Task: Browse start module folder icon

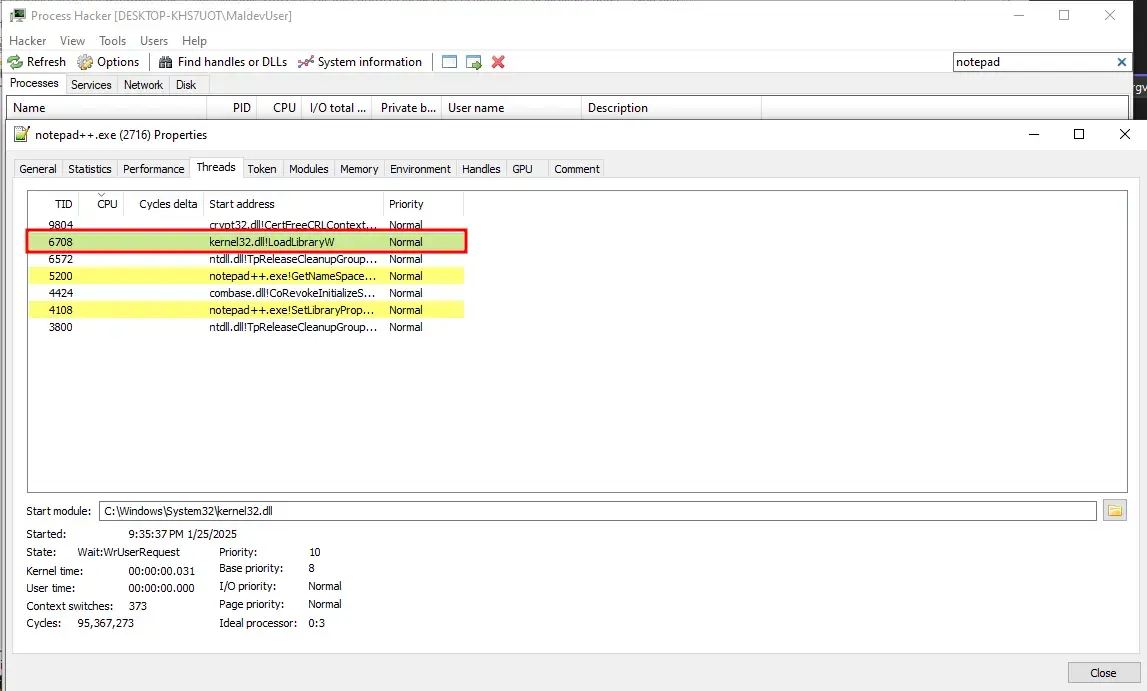Action: (x=1114, y=511)
